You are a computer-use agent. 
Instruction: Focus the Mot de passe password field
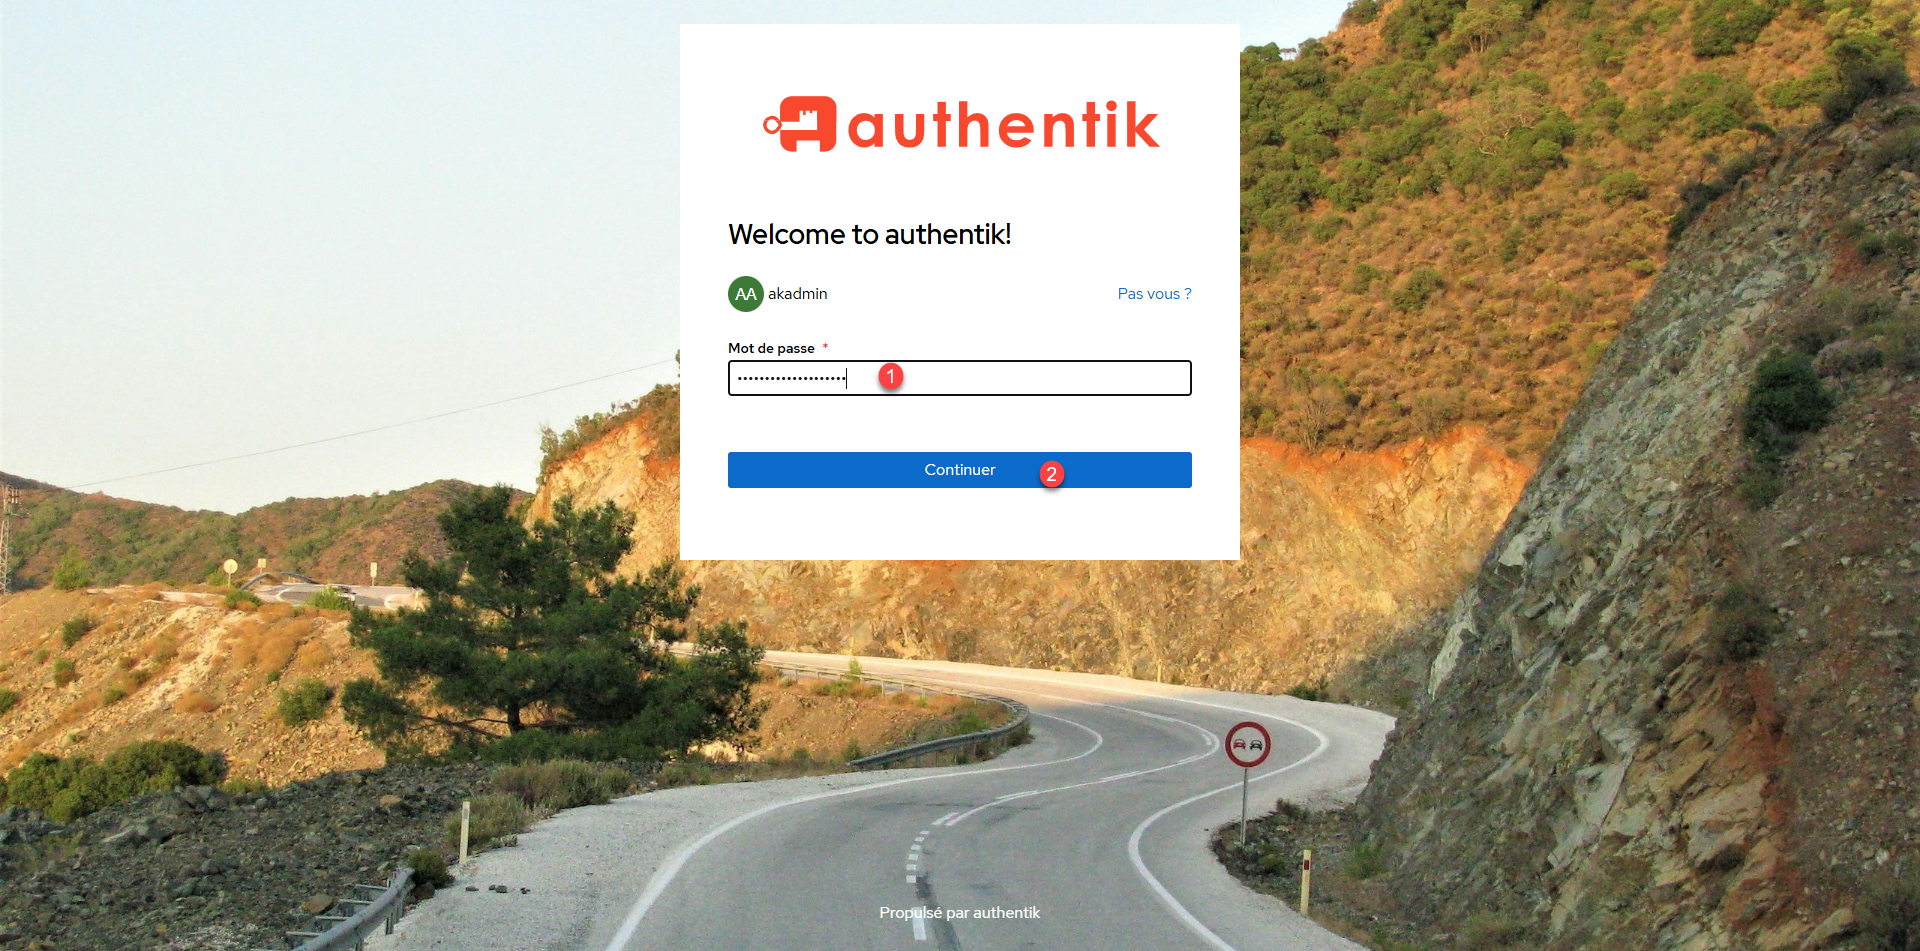(x=960, y=378)
